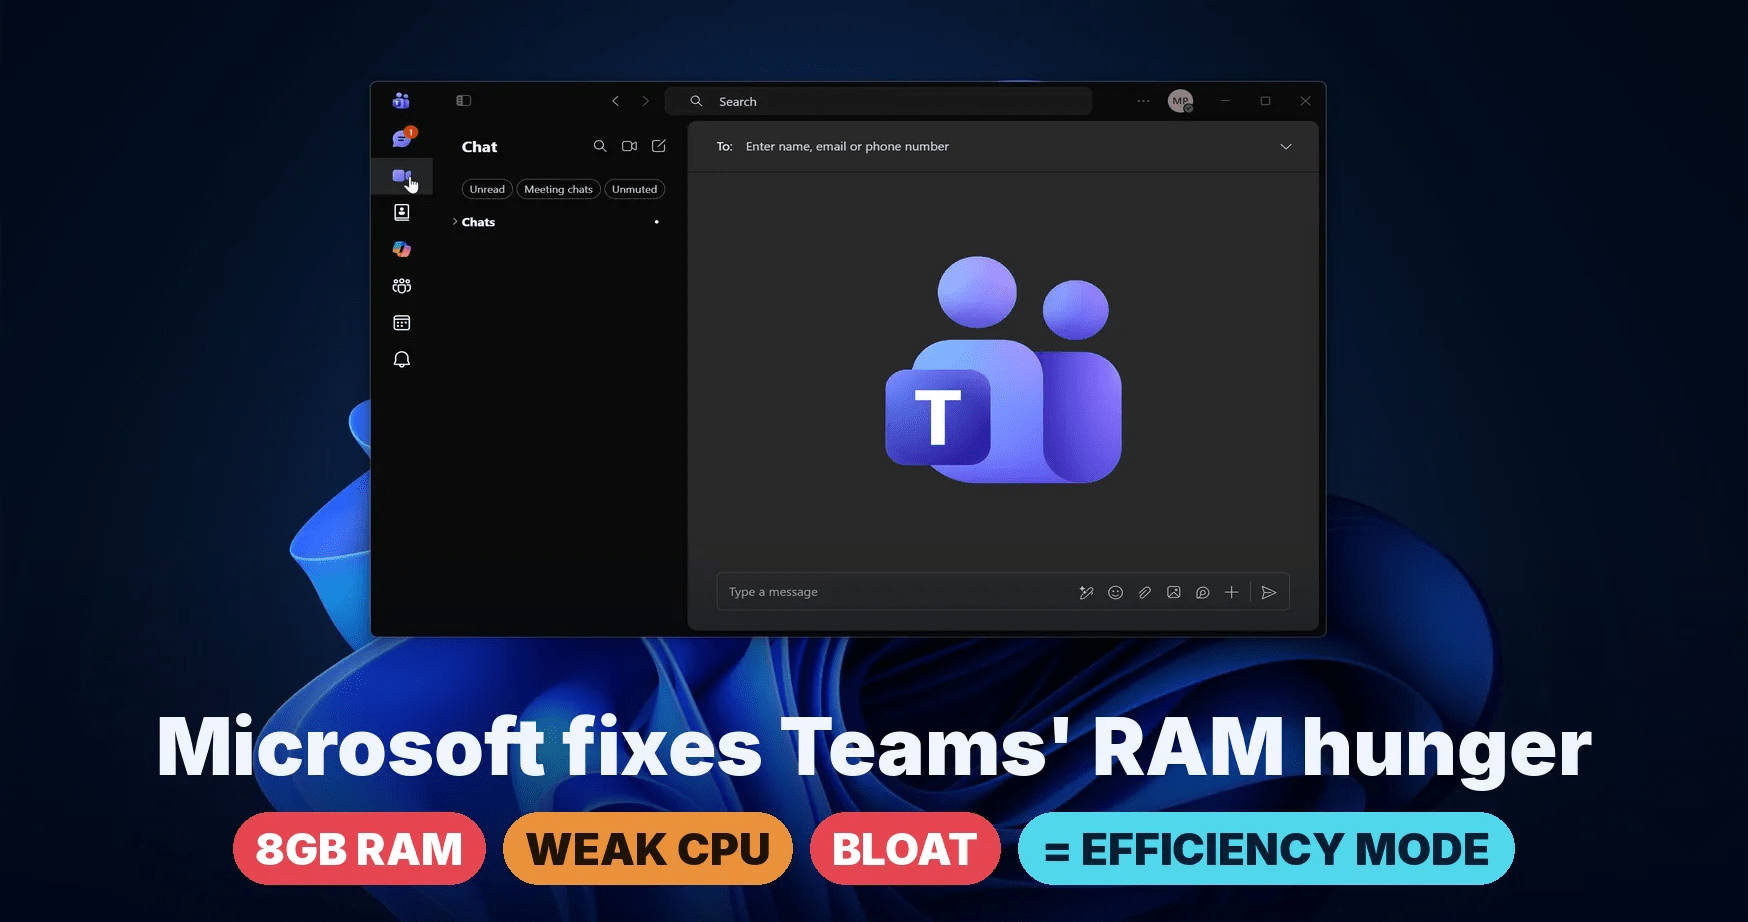
Task: Search within chat list magnifier icon
Action: coord(600,146)
